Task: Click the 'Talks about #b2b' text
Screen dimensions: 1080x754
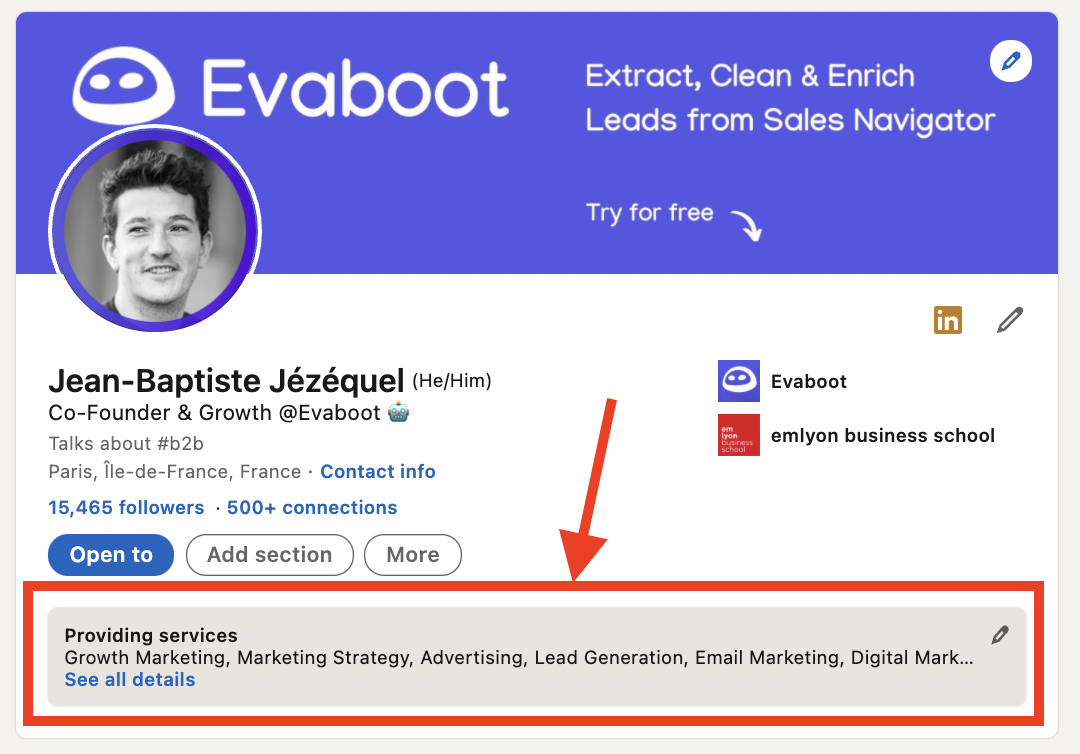Action: (x=126, y=443)
